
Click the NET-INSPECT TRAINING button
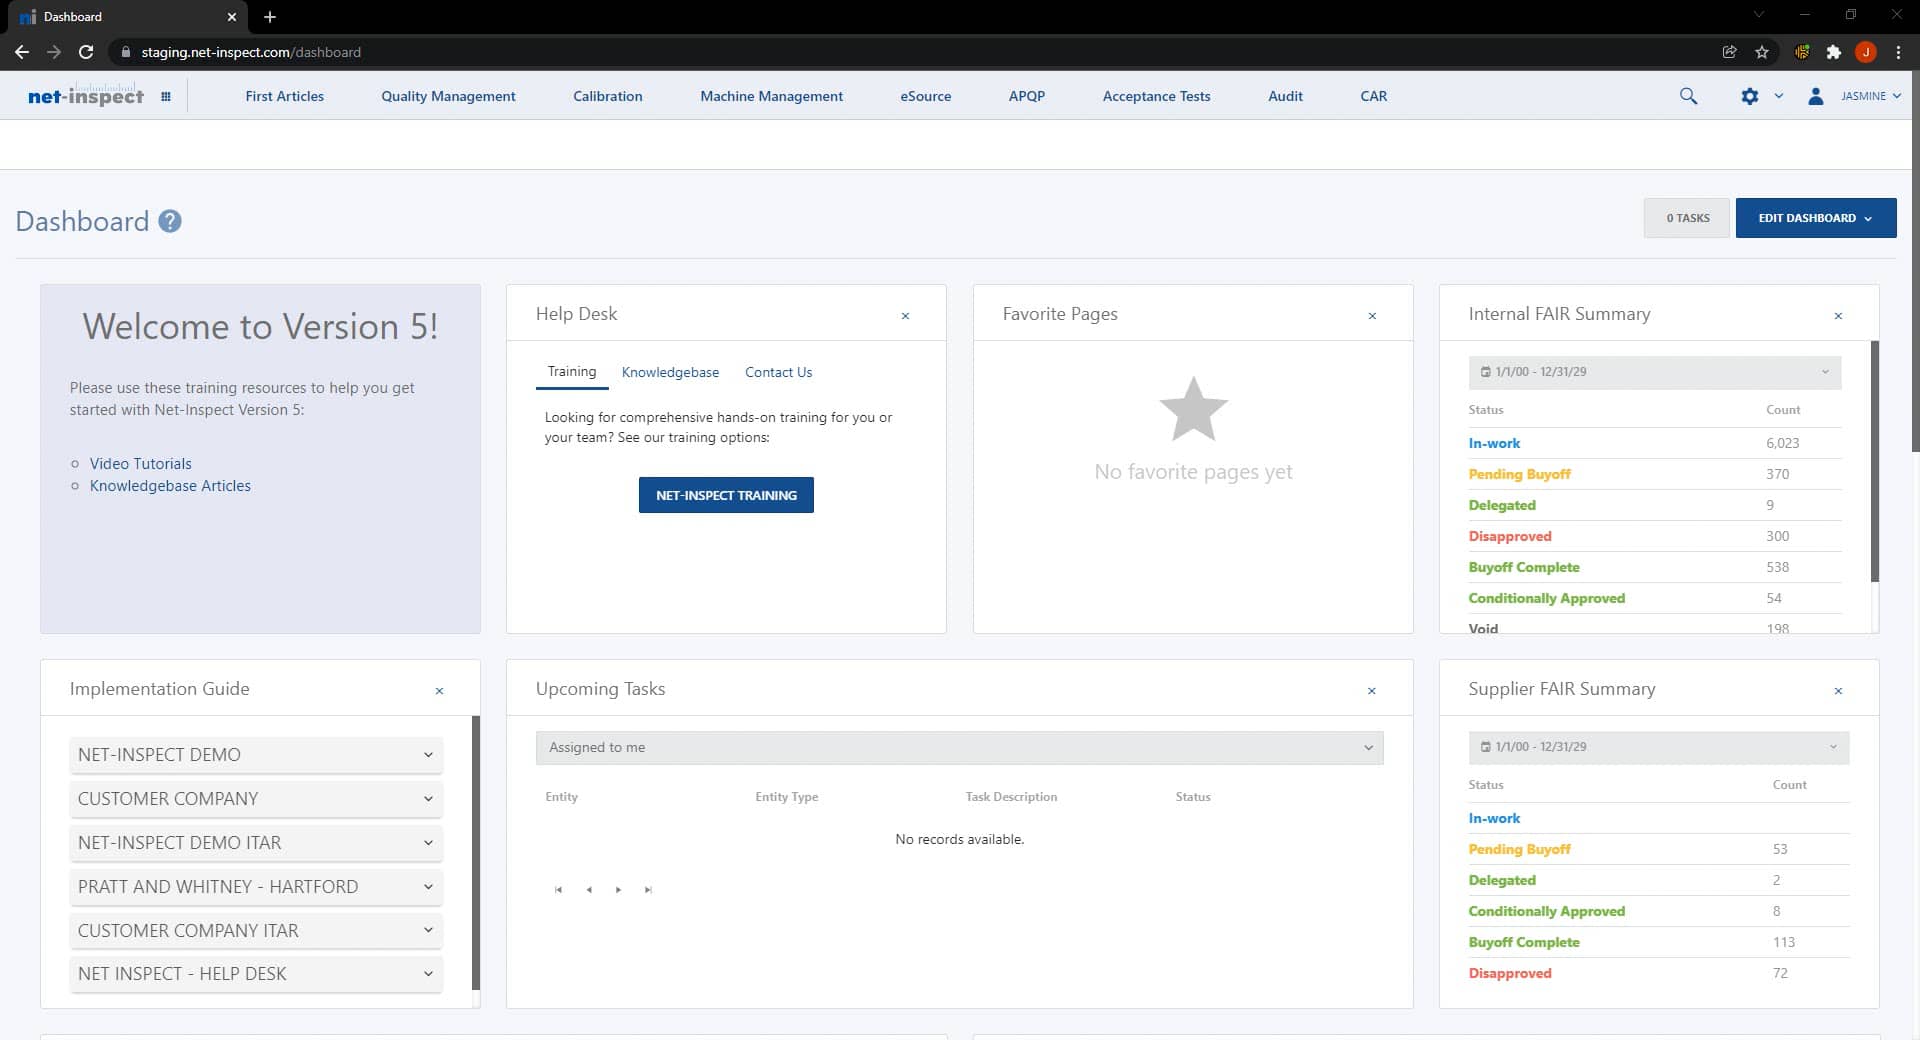726,494
